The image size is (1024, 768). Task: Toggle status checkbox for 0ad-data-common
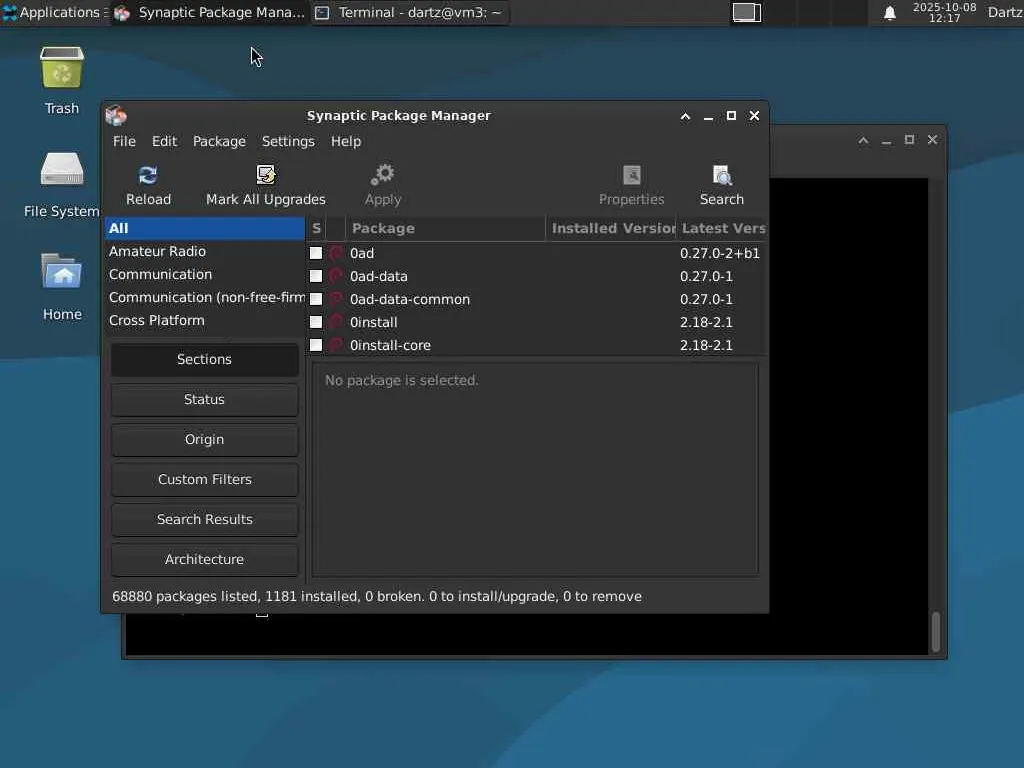316,299
